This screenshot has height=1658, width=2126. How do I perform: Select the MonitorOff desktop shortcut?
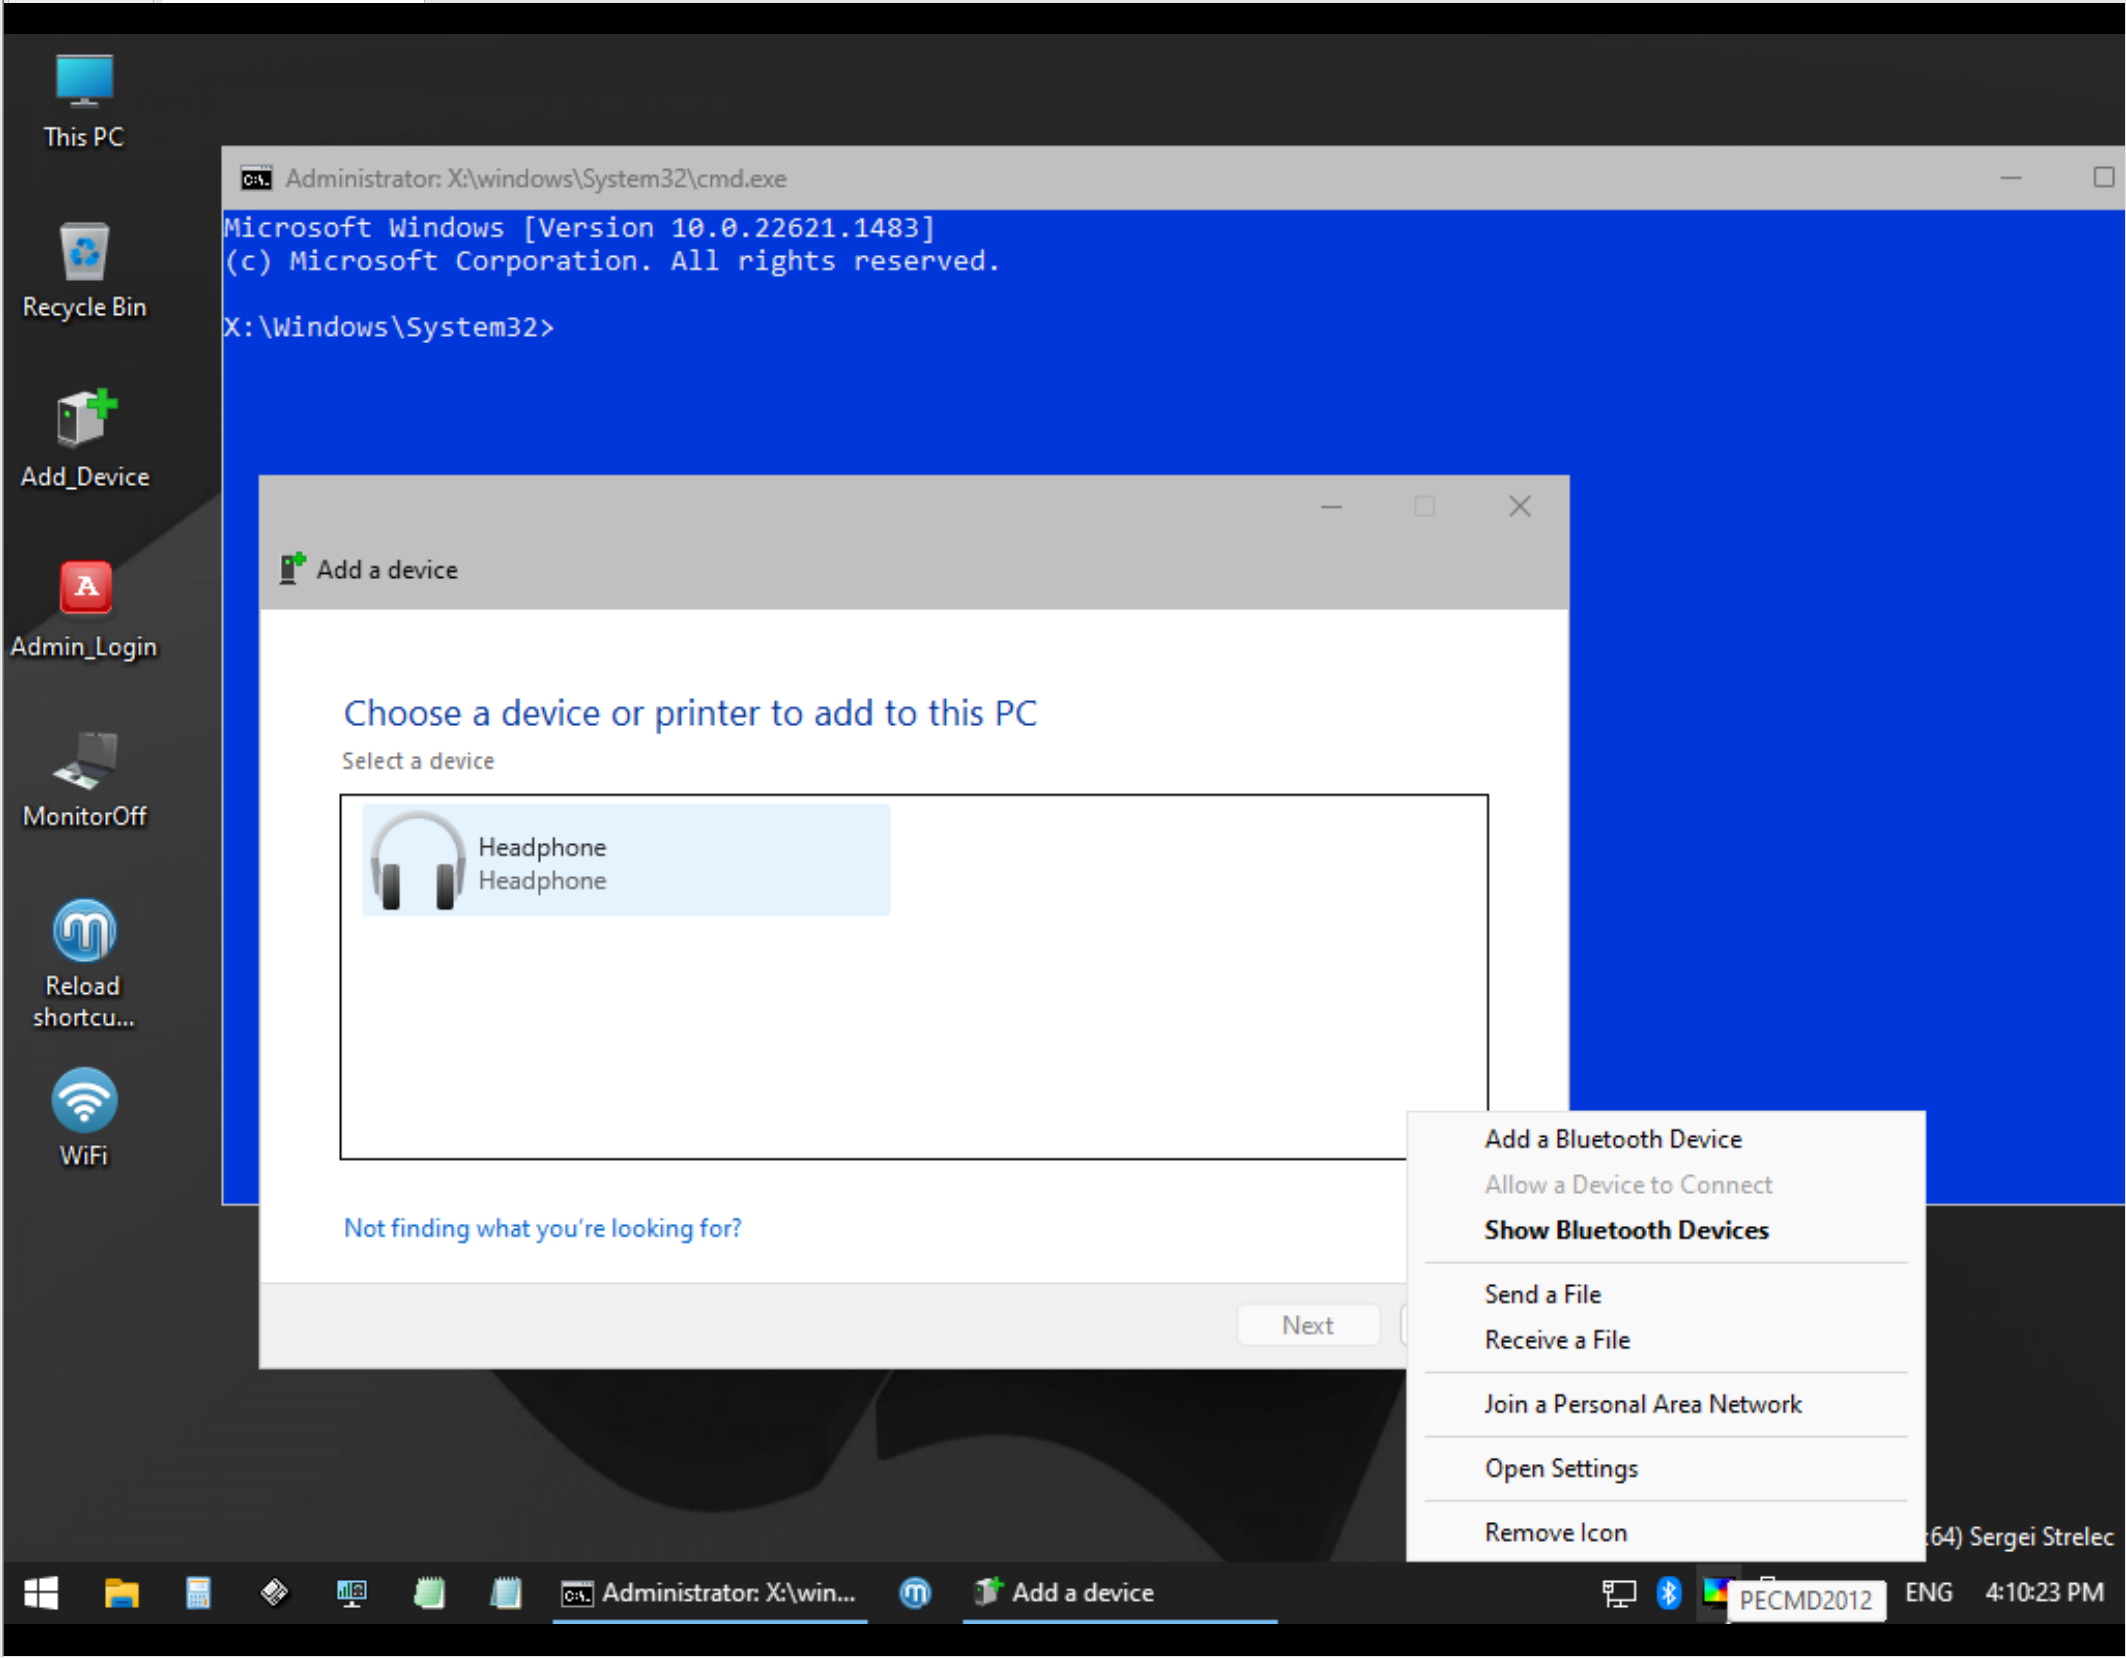point(84,780)
